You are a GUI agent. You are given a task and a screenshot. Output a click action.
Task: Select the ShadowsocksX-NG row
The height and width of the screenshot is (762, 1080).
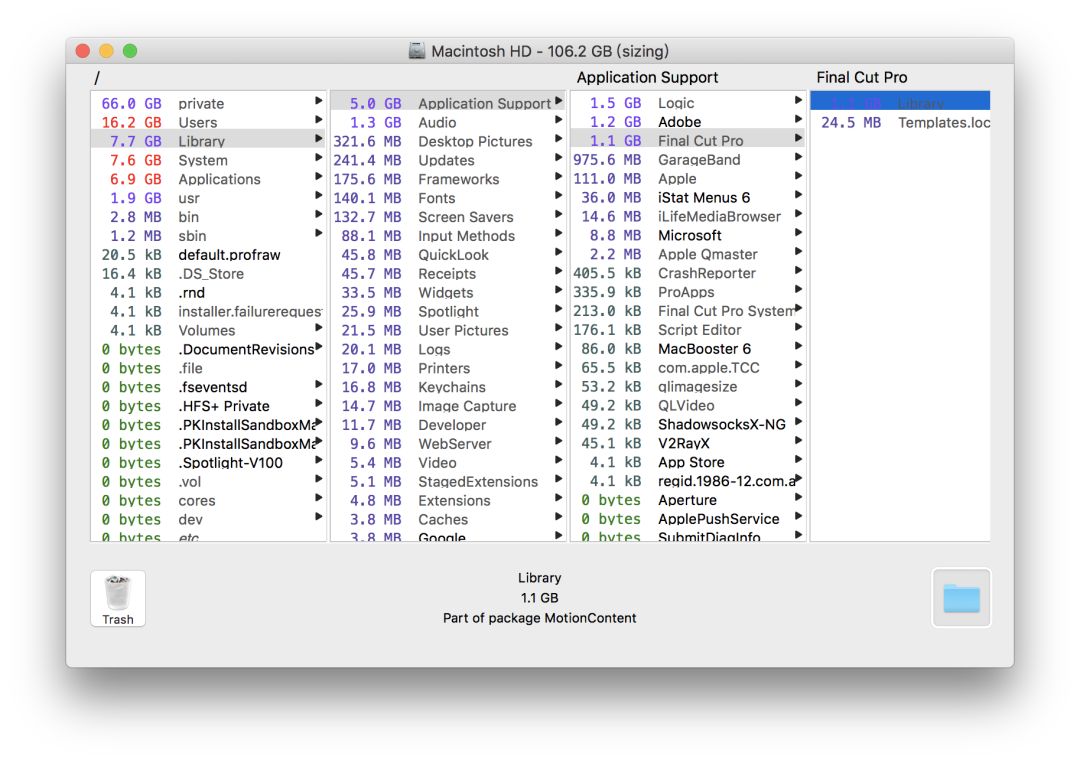click(688, 424)
